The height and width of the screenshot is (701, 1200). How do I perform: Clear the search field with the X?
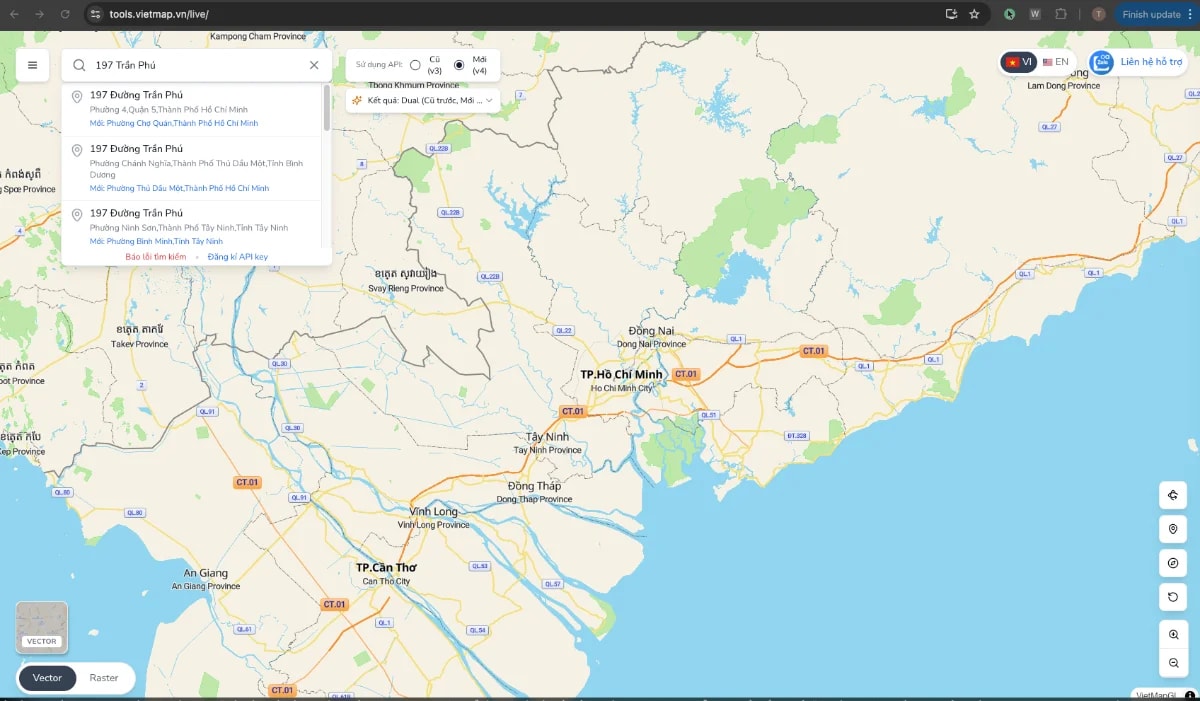313,64
